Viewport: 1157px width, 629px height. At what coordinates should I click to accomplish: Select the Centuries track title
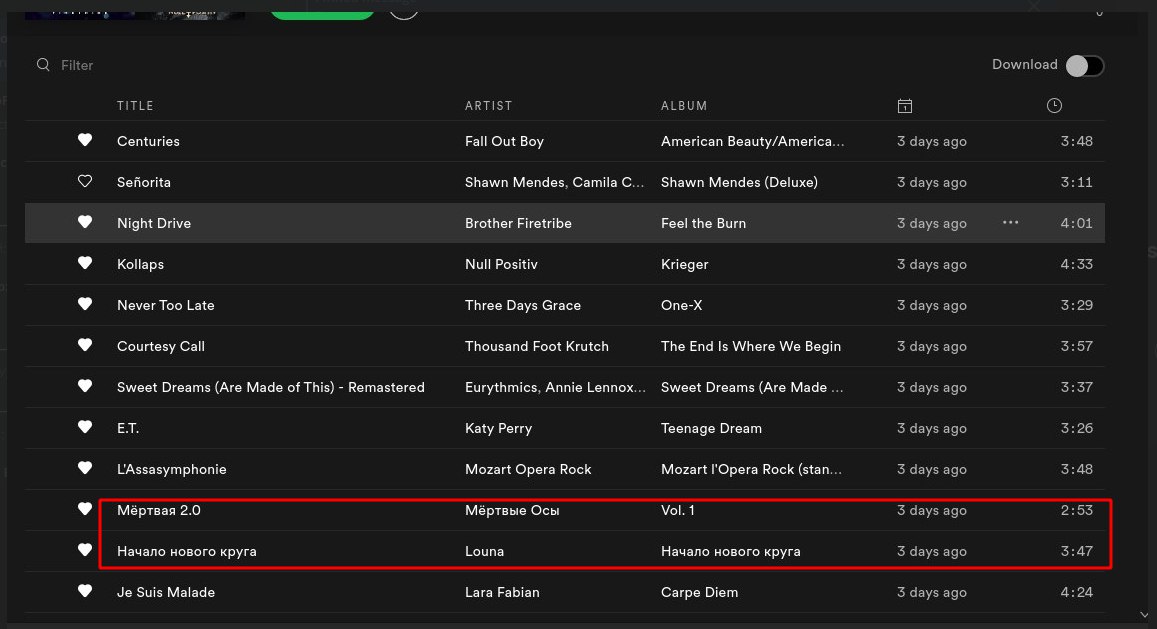[x=148, y=141]
